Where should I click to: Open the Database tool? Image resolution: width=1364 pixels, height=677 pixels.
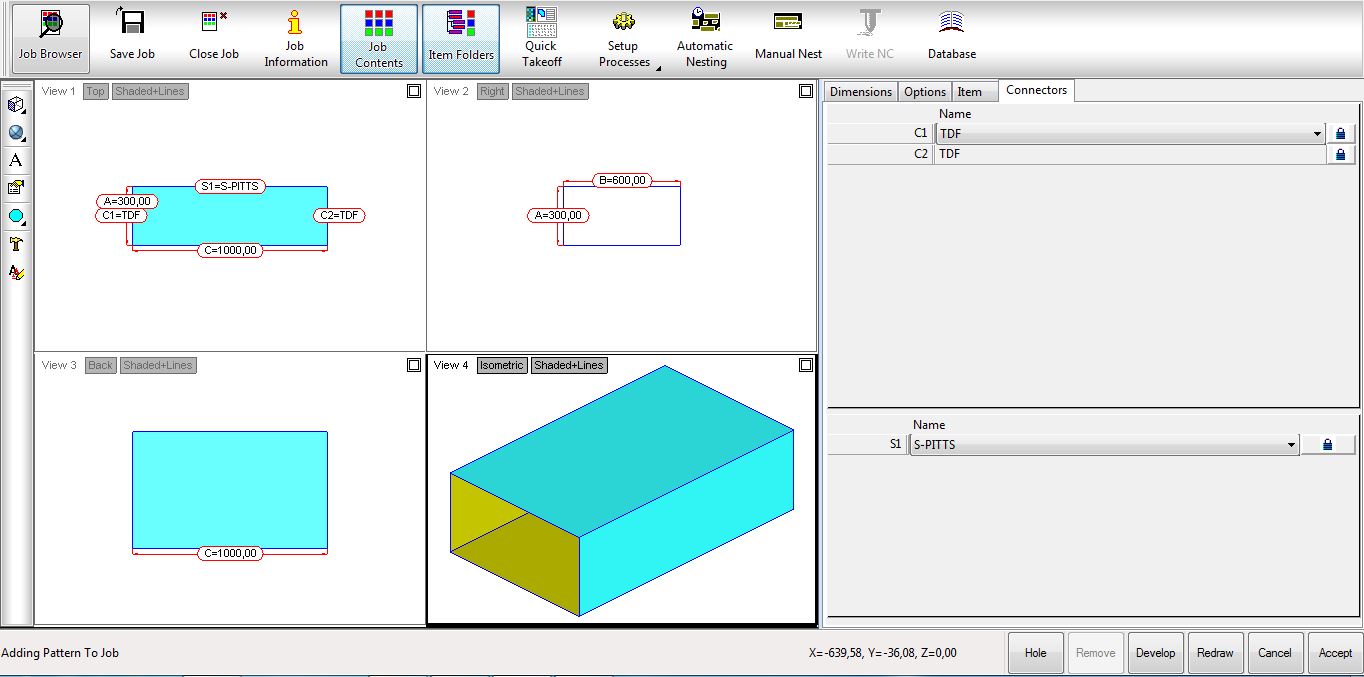click(951, 38)
